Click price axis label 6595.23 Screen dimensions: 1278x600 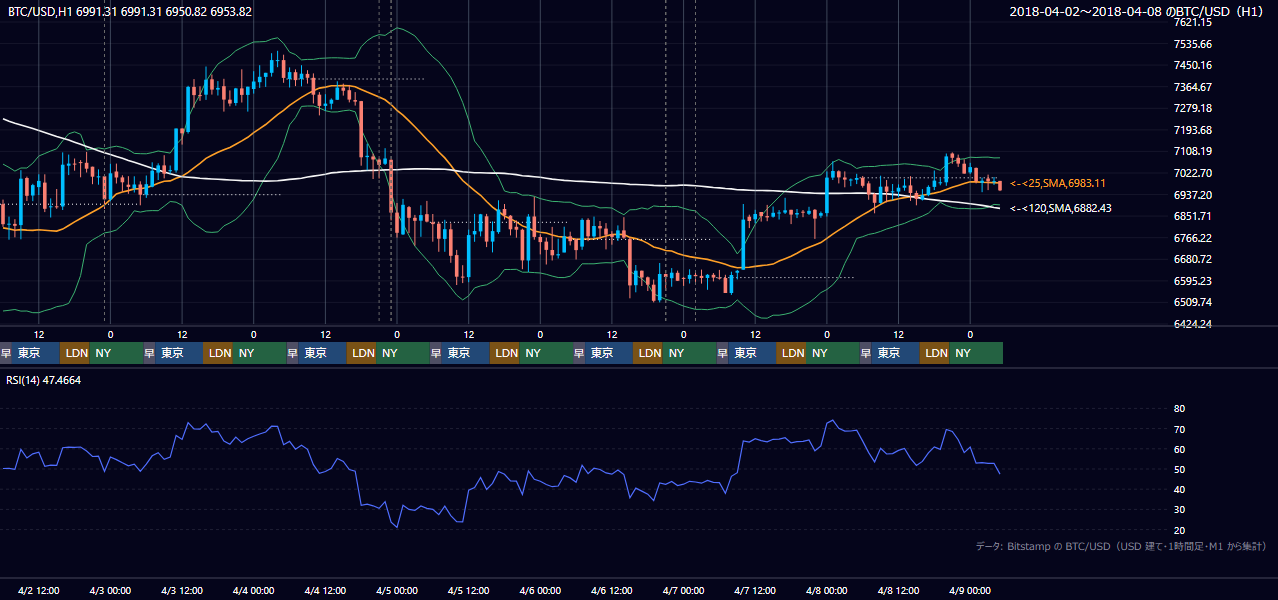pyautogui.click(x=1193, y=281)
